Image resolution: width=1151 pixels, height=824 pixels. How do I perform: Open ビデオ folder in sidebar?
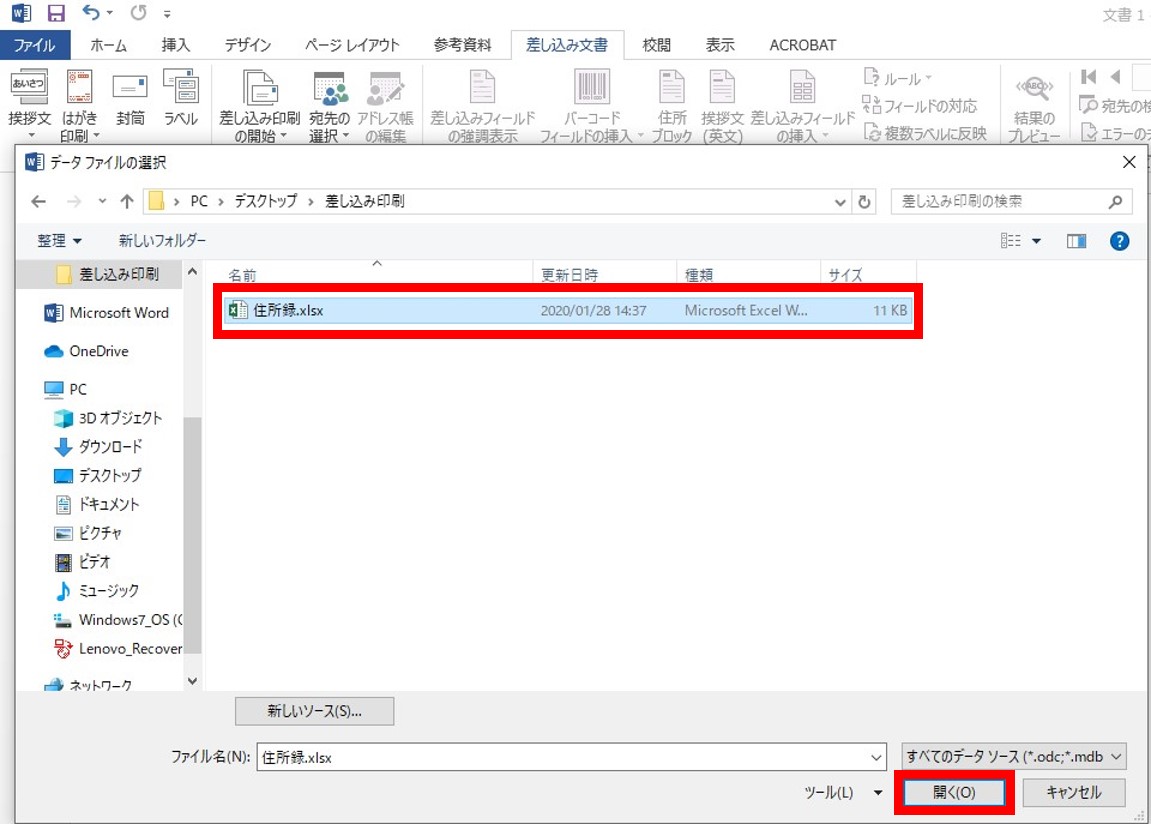(82, 562)
